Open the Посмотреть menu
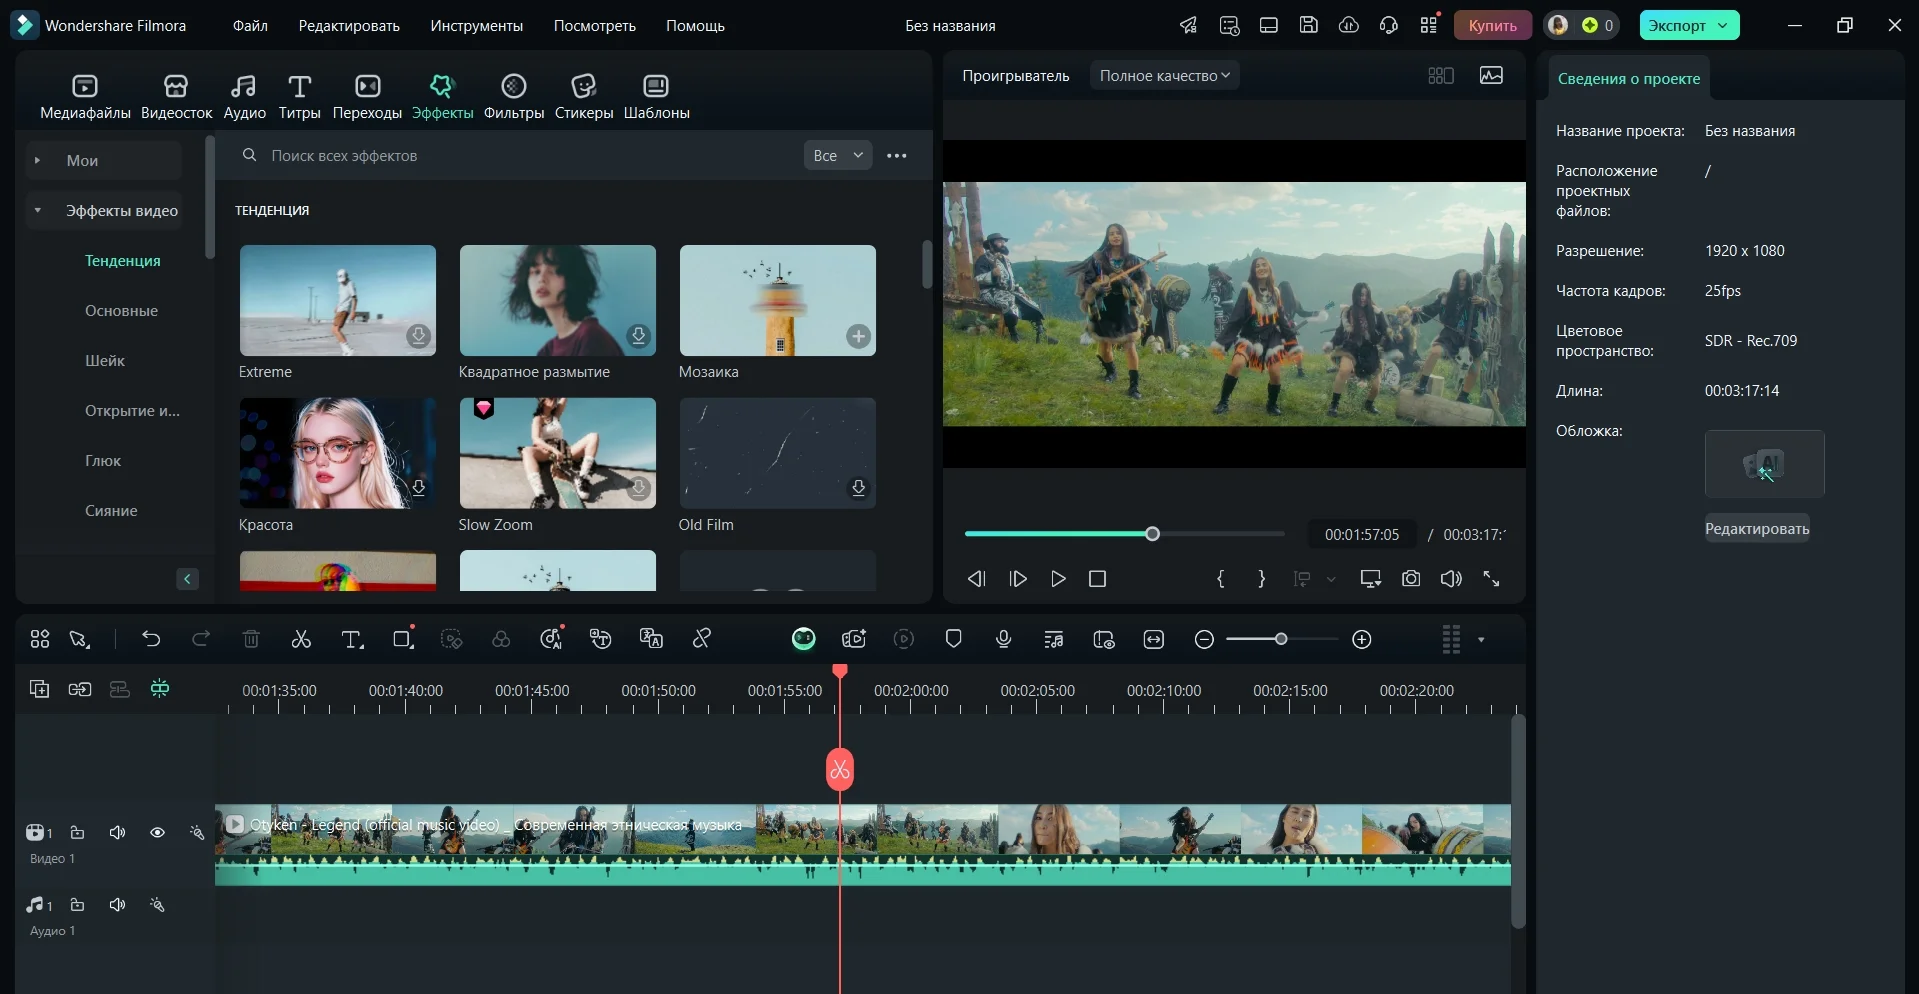 pyautogui.click(x=595, y=26)
